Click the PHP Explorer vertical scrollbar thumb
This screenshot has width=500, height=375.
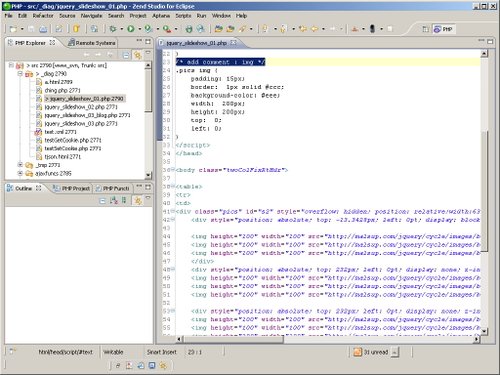pos(148,90)
